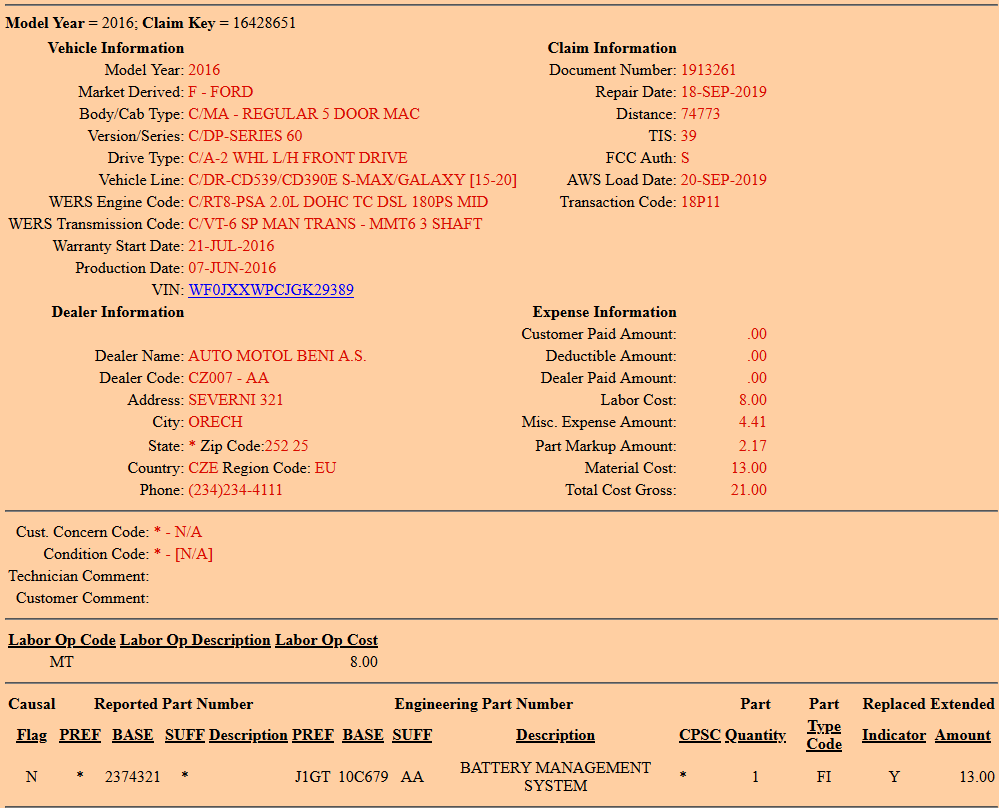Image resolution: width=999 pixels, height=808 pixels.
Task: Click the Reported Part Description header
Action: [248, 735]
